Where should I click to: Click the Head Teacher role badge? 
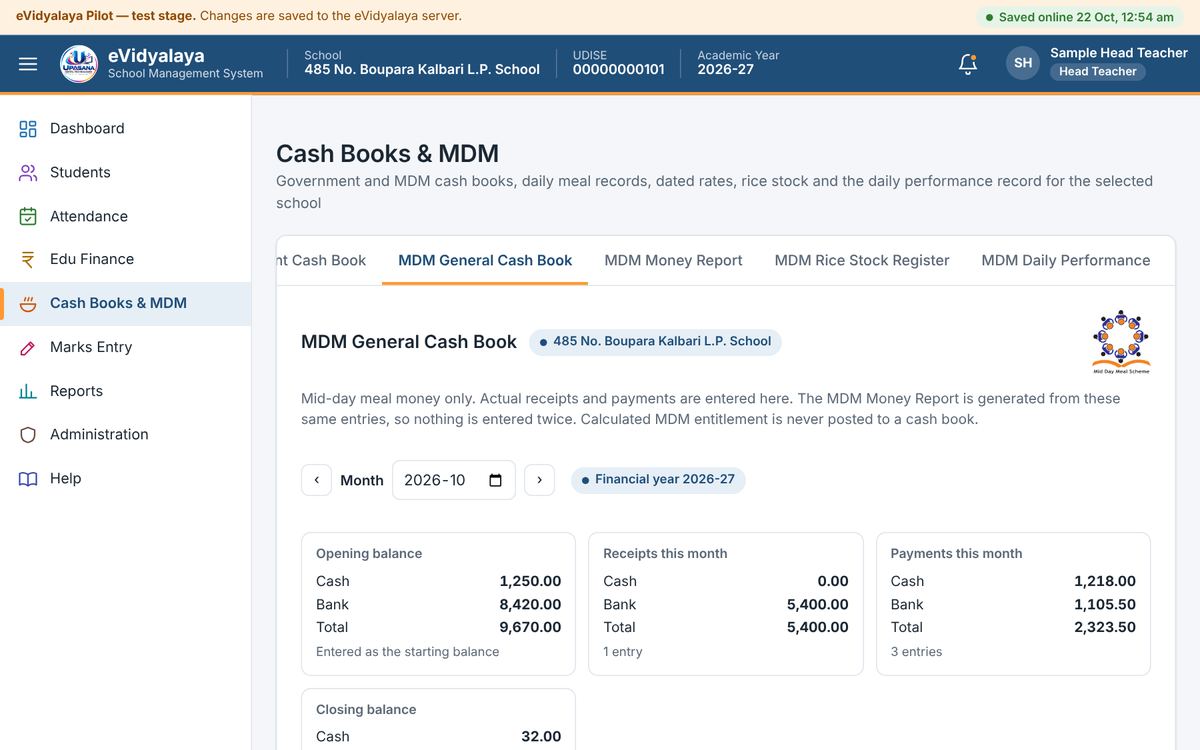tap(1098, 71)
